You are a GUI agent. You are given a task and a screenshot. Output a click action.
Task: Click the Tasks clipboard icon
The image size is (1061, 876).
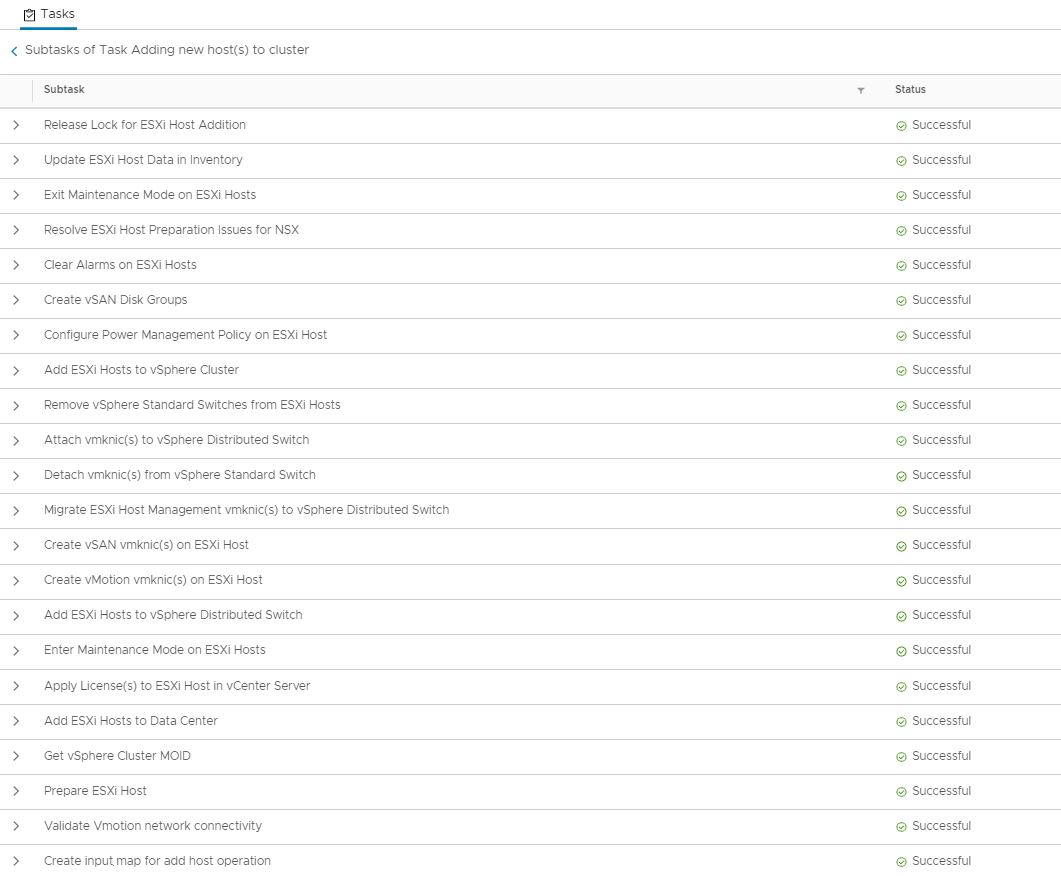click(29, 15)
